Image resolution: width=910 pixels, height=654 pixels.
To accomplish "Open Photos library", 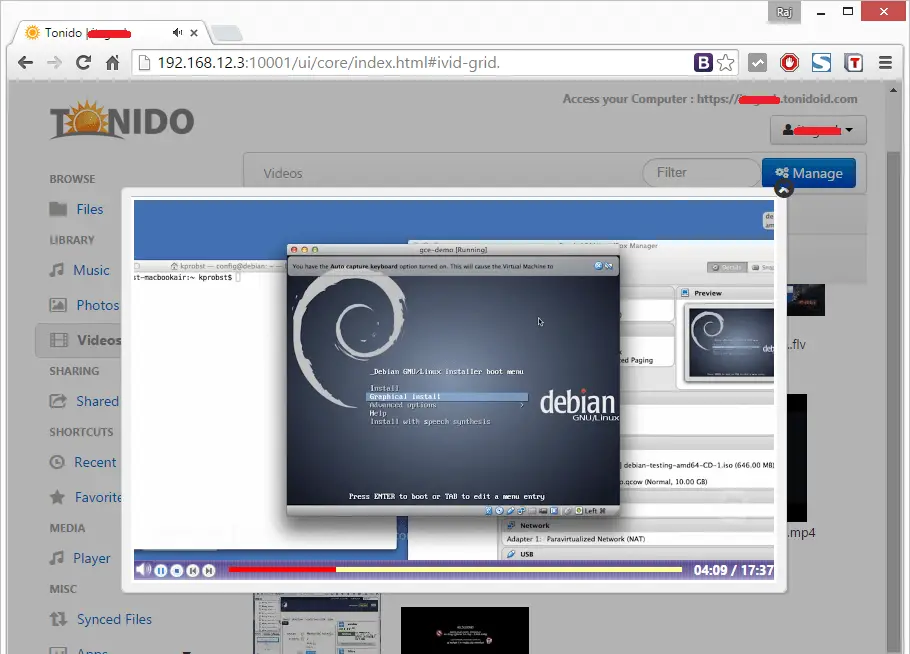I will click(x=98, y=305).
